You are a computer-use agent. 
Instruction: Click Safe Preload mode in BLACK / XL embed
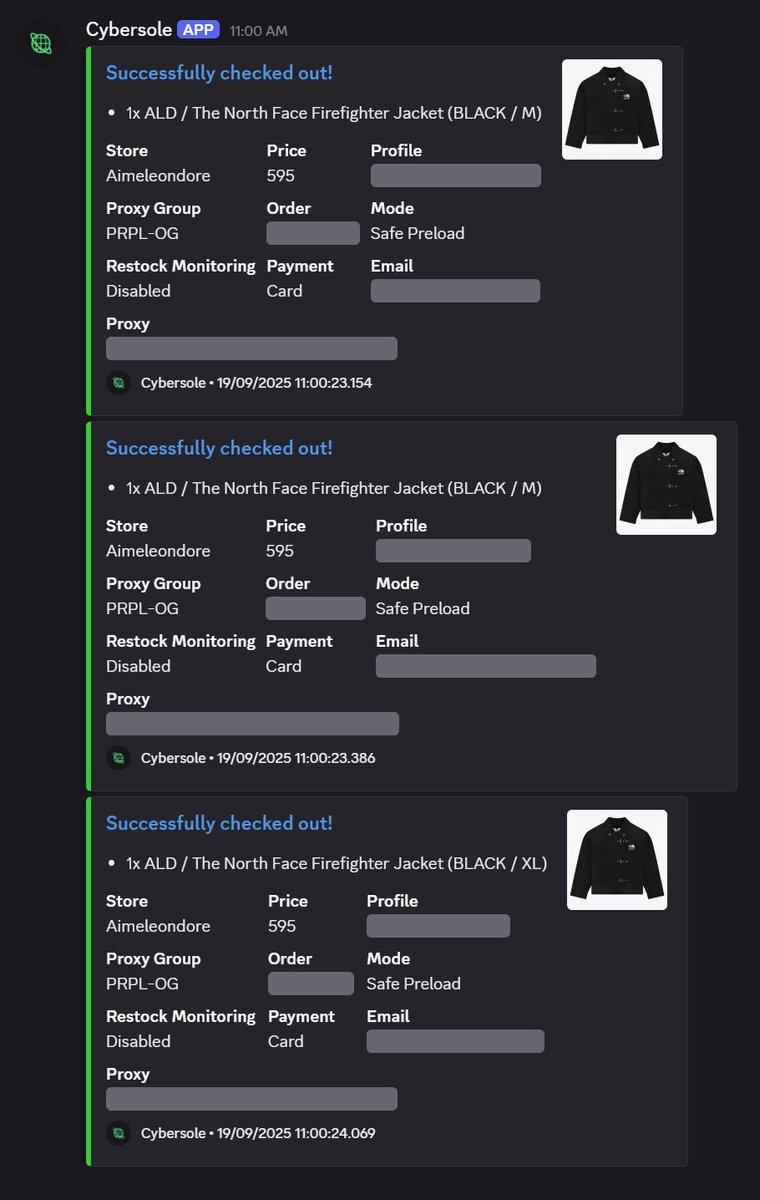click(414, 983)
